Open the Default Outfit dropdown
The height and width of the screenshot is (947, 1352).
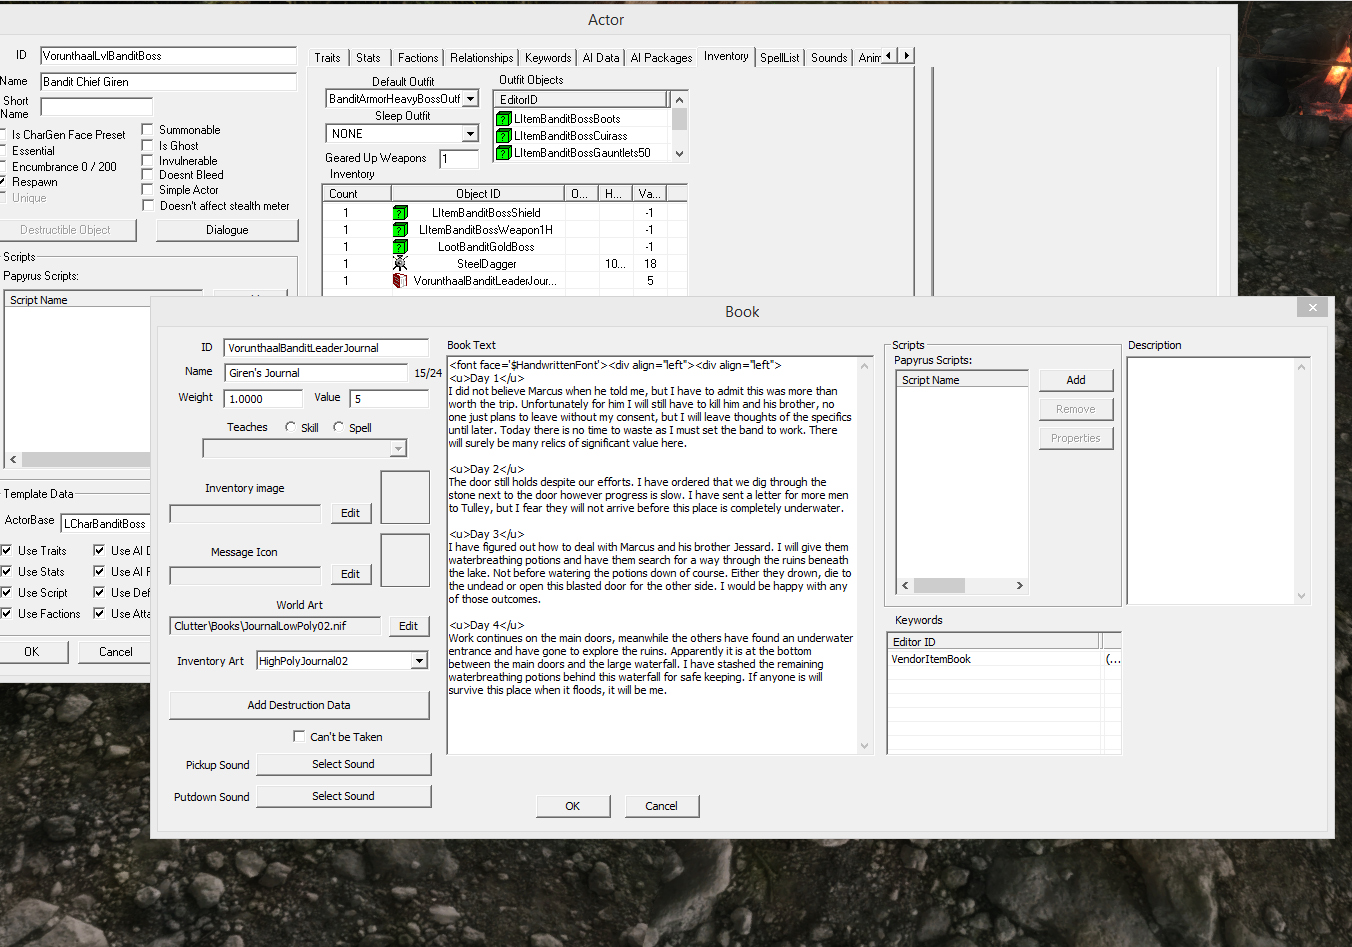(470, 99)
